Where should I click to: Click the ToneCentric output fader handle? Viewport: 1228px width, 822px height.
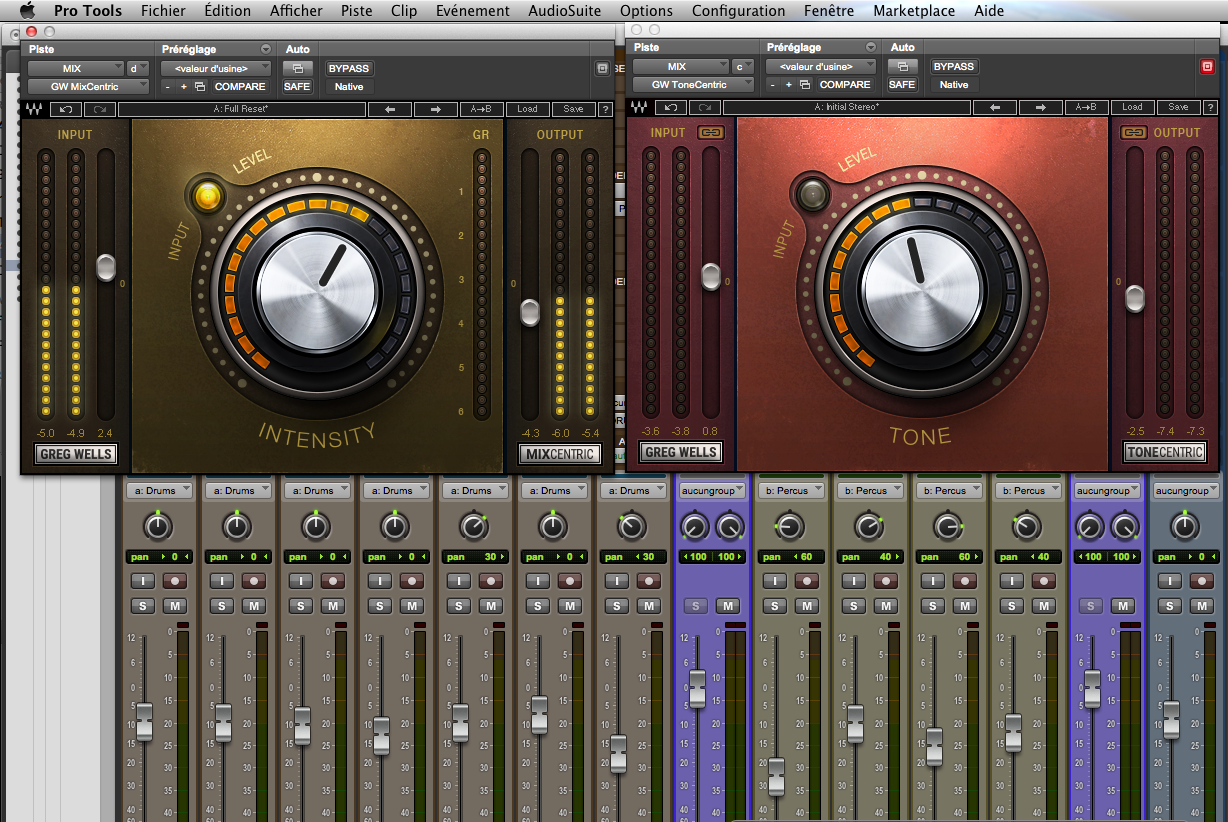1134,297
